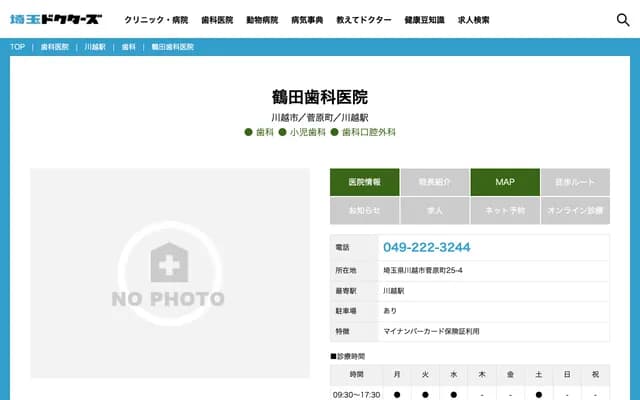The width and height of the screenshot is (640, 400).
Task: Open 歯科医院 menu item
Action: pos(217,20)
